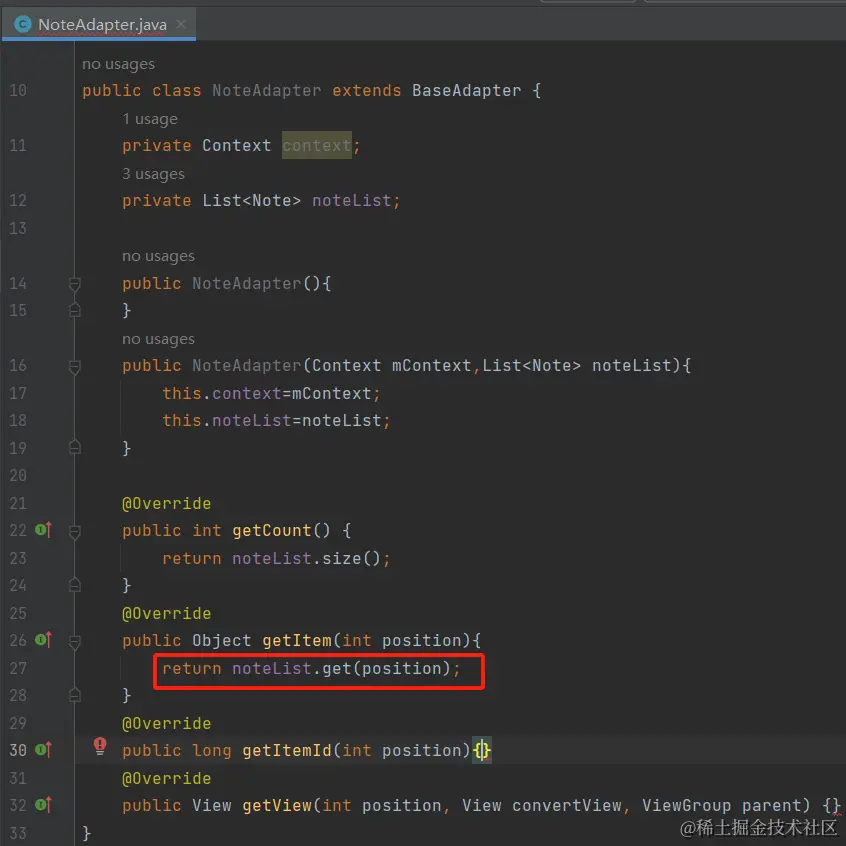846x846 pixels.
Task: Collapse the getCount method at line 22
Action: click(x=75, y=531)
